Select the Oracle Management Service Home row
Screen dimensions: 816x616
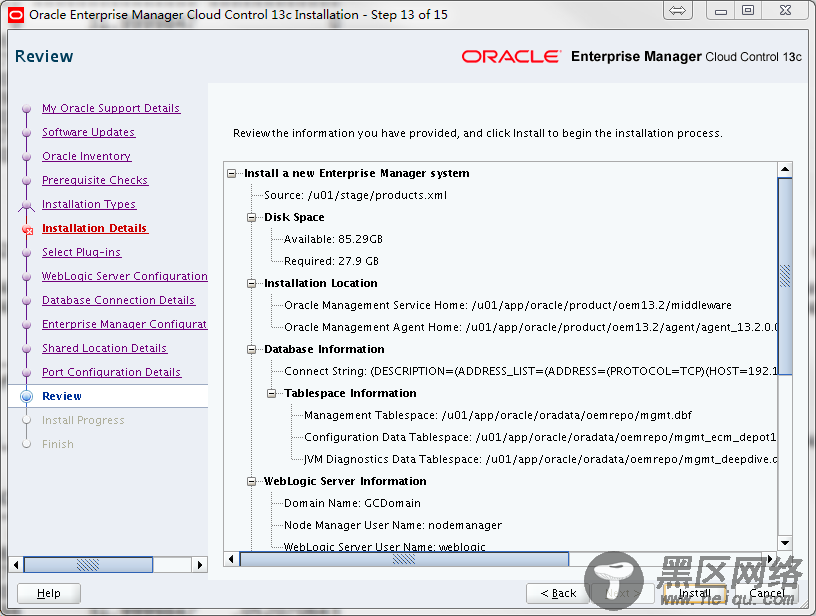point(507,305)
